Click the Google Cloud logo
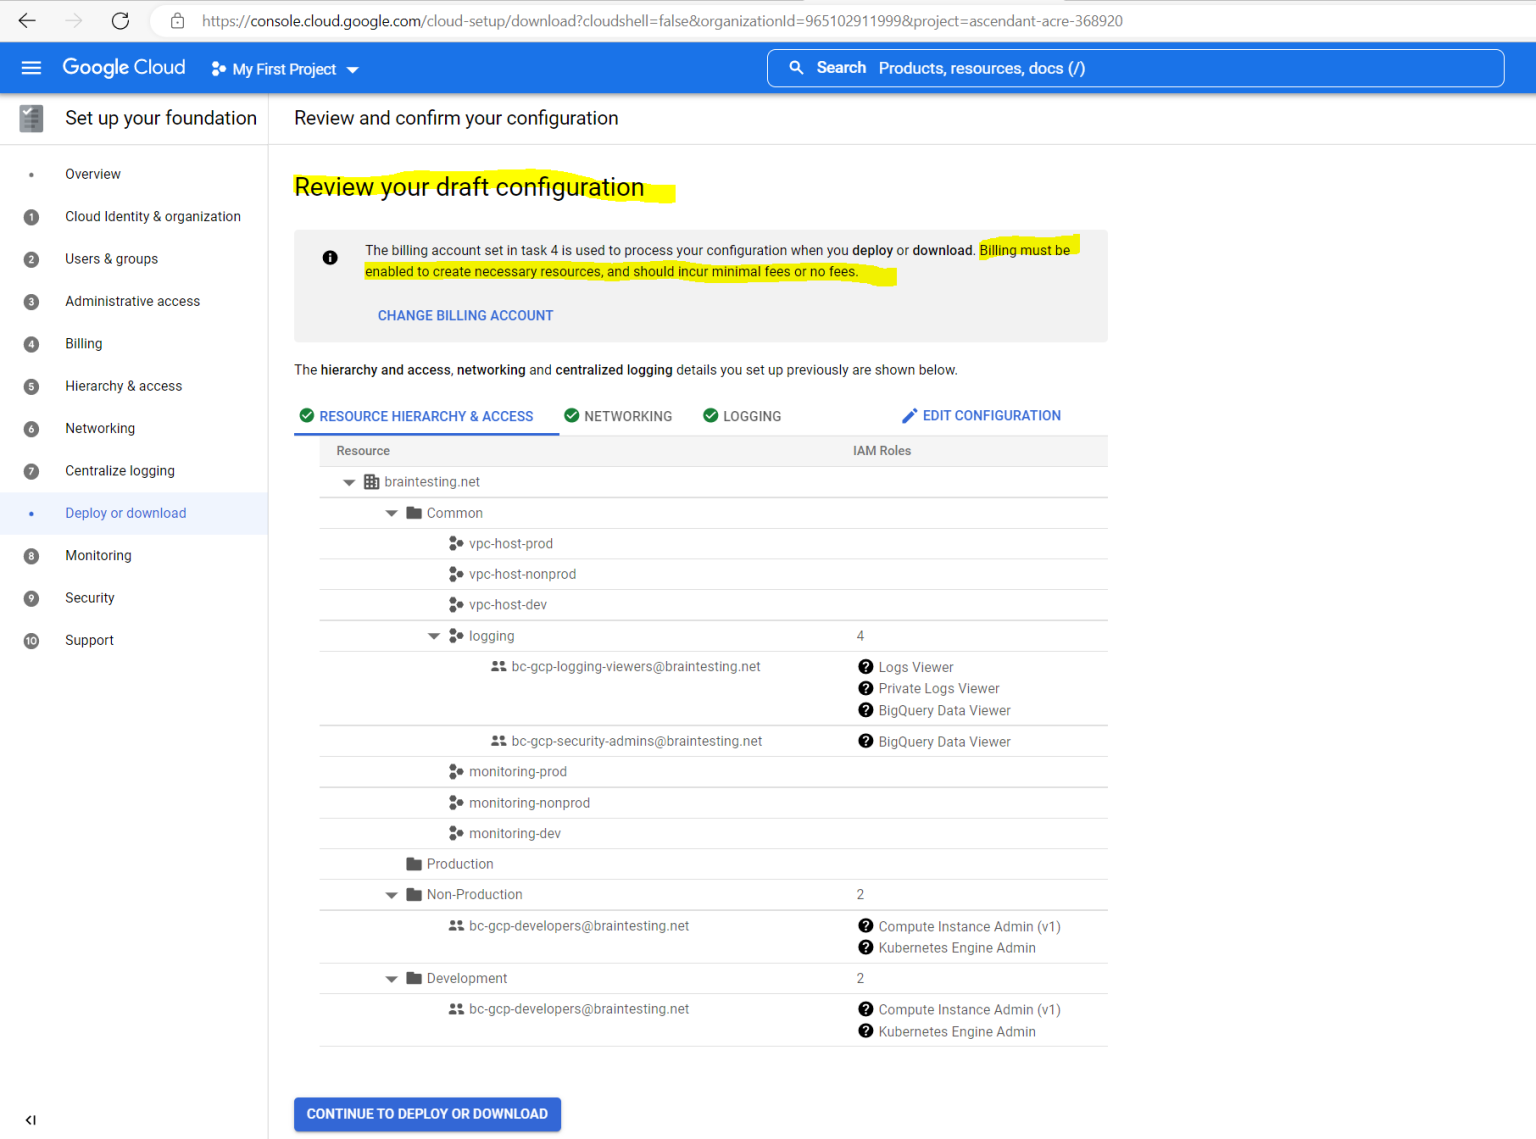Image resolution: width=1536 pixels, height=1139 pixels. tap(123, 67)
